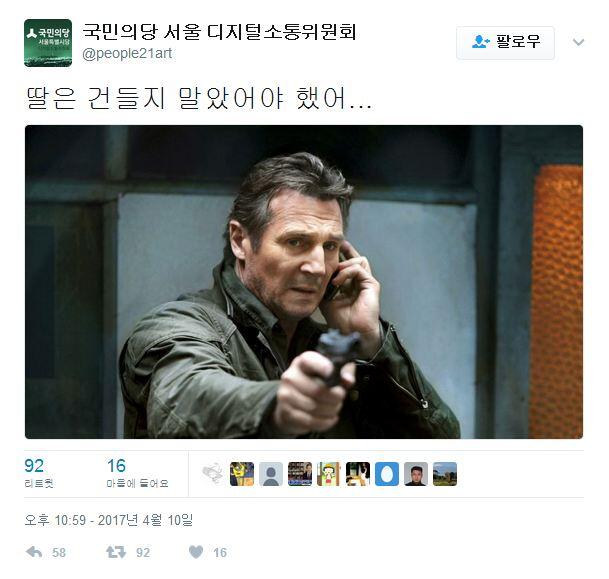This screenshot has height=579, width=609.
Task: Enlarge the man with phone photo
Action: (x=304, y=282)
